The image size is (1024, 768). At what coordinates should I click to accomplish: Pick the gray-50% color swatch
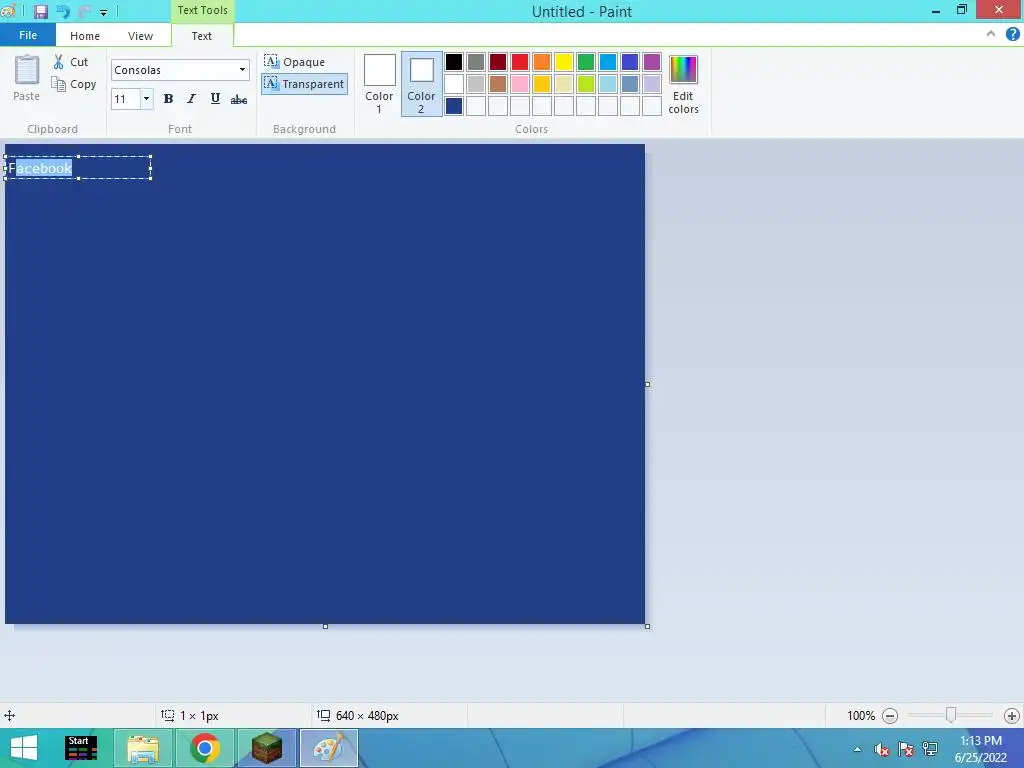click(x=476, y=62)
